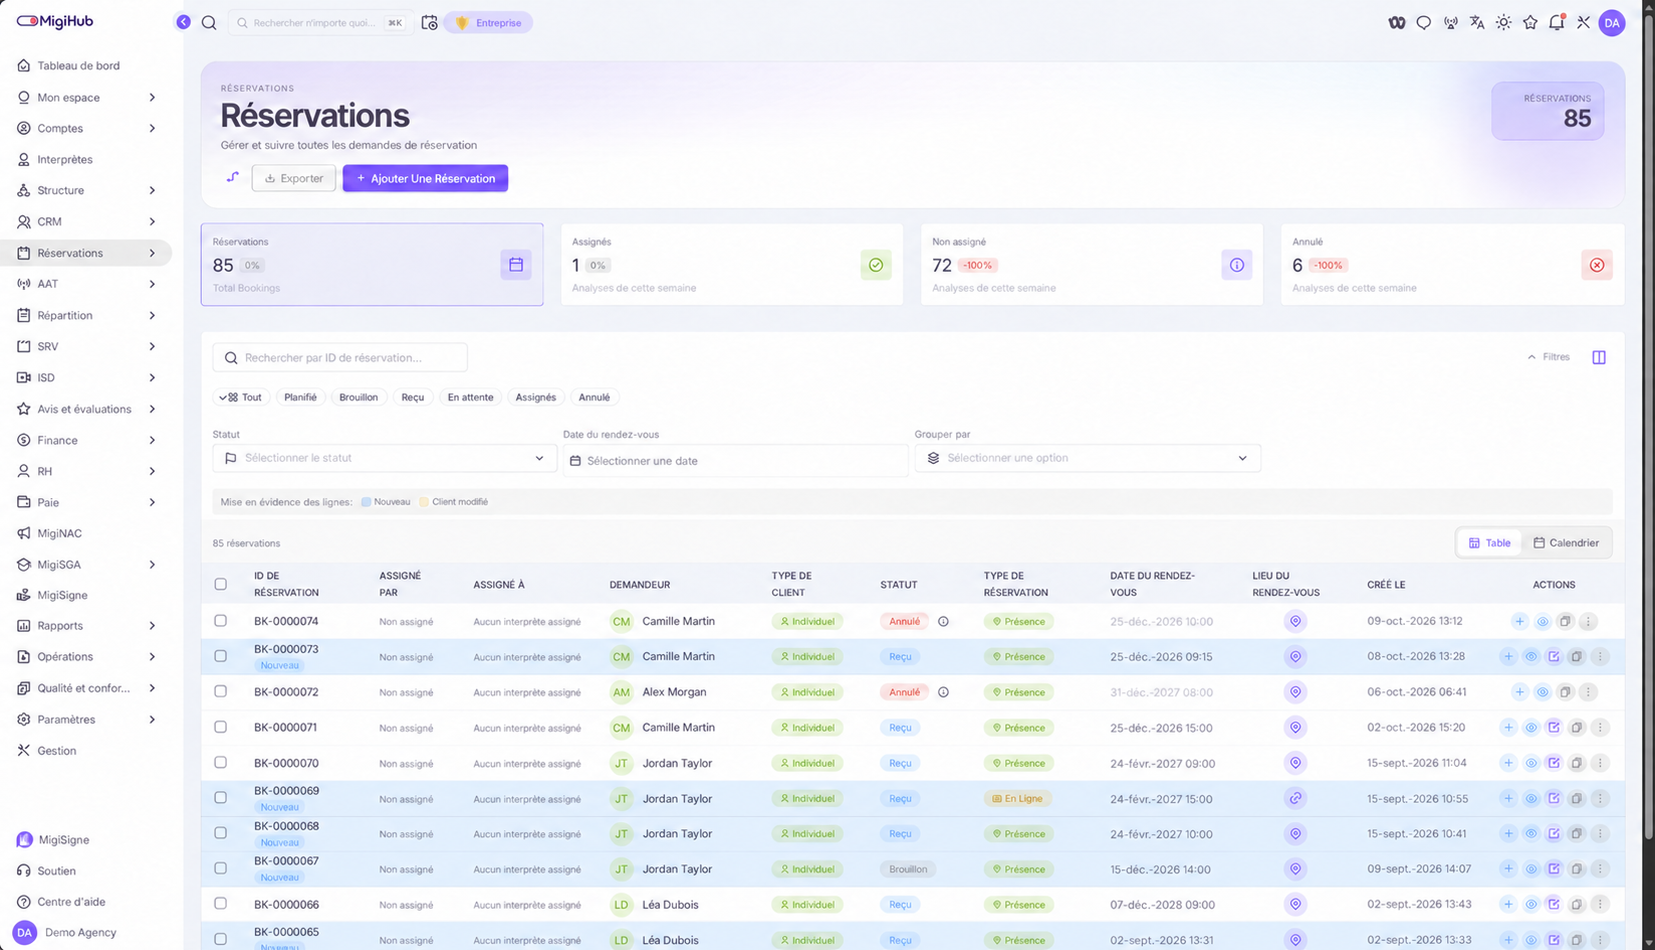Click the Exporter button

(294, 178)
